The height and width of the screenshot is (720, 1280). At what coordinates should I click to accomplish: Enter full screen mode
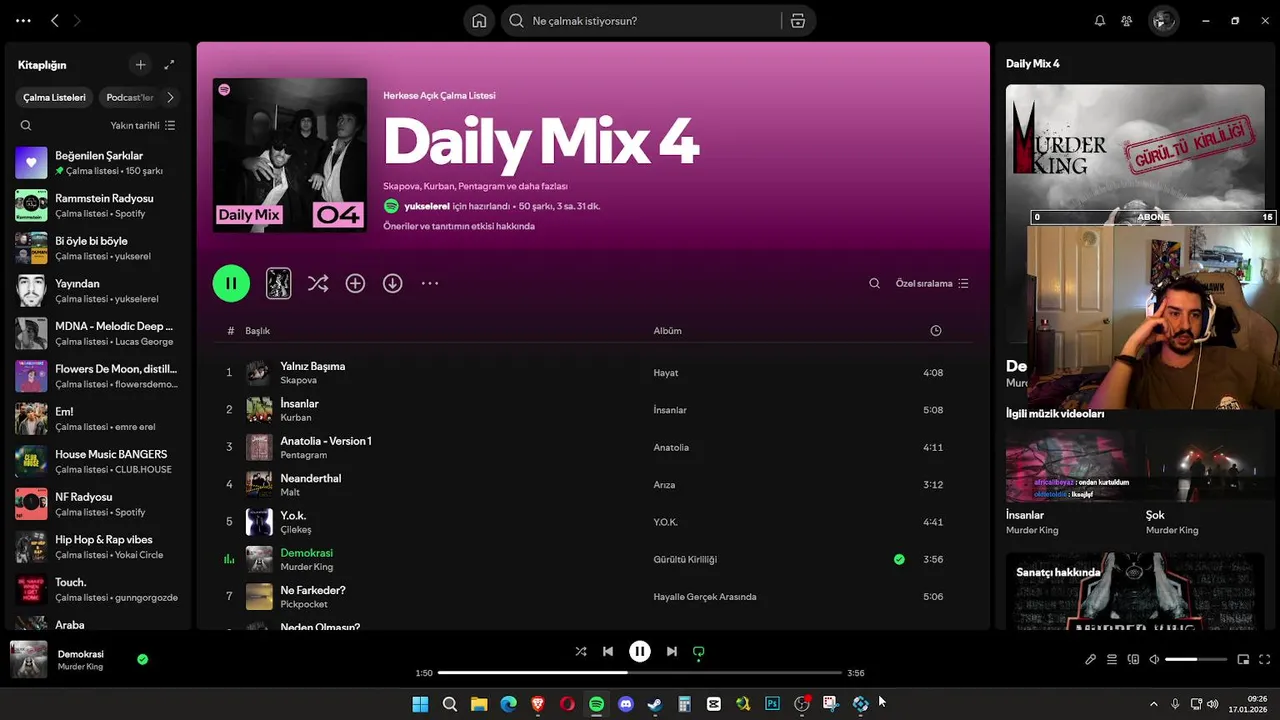click(1265, 660)
